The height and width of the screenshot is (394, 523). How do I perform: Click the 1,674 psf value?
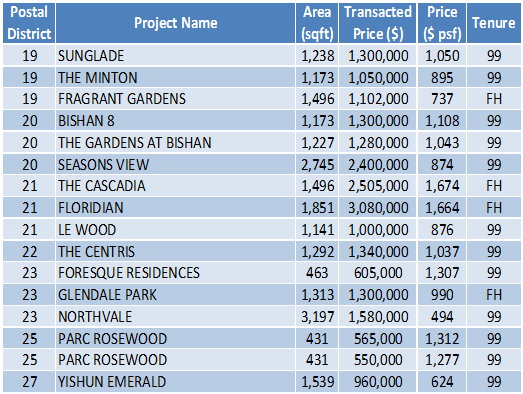[442, 186]
